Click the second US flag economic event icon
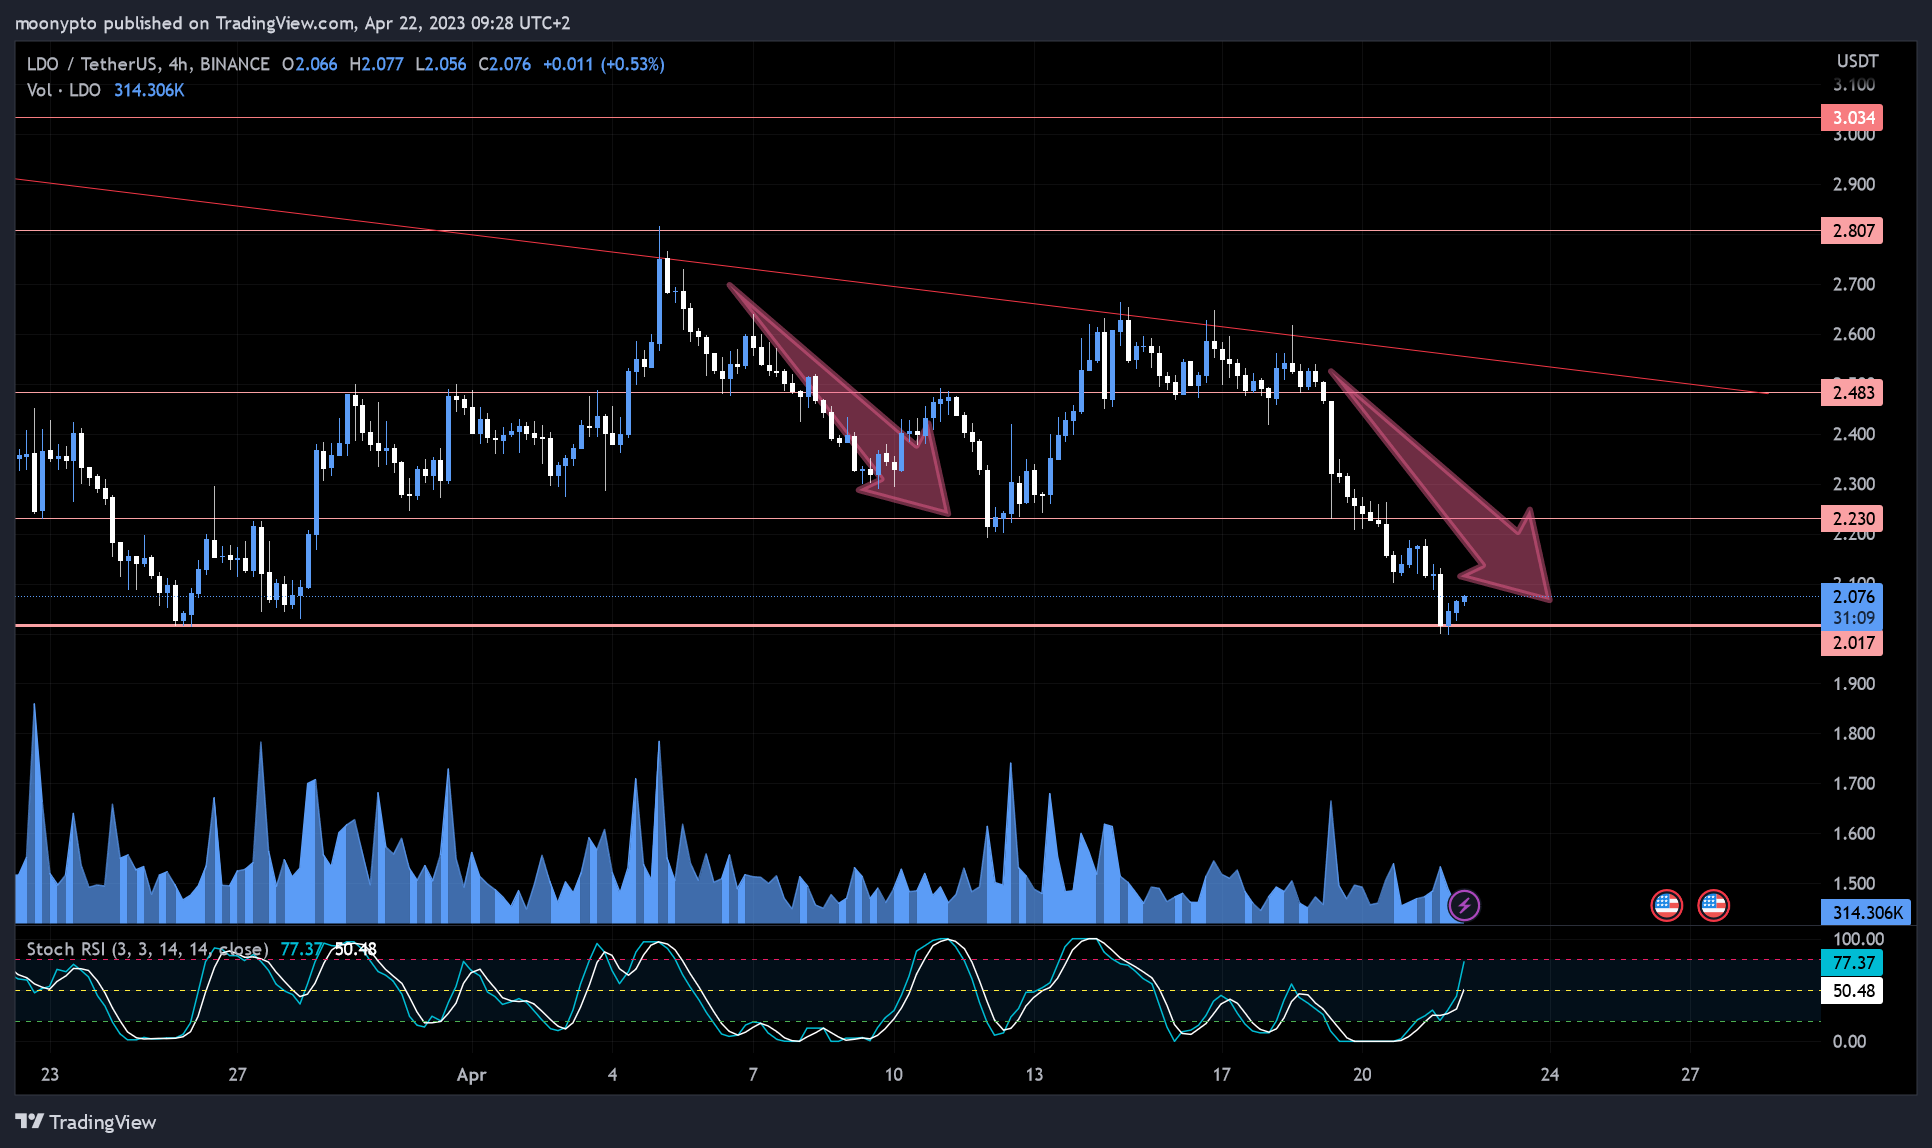Image resolution: width=1932 pixels, height=1148 pixels. (1713, 906)
